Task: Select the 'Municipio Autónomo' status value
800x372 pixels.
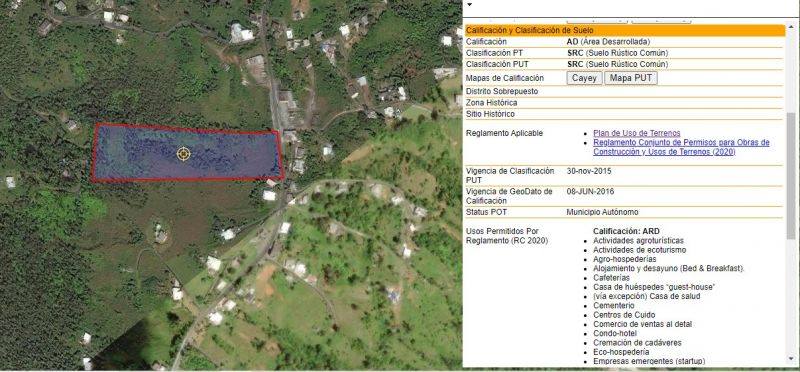Action: tap(602, 212)
